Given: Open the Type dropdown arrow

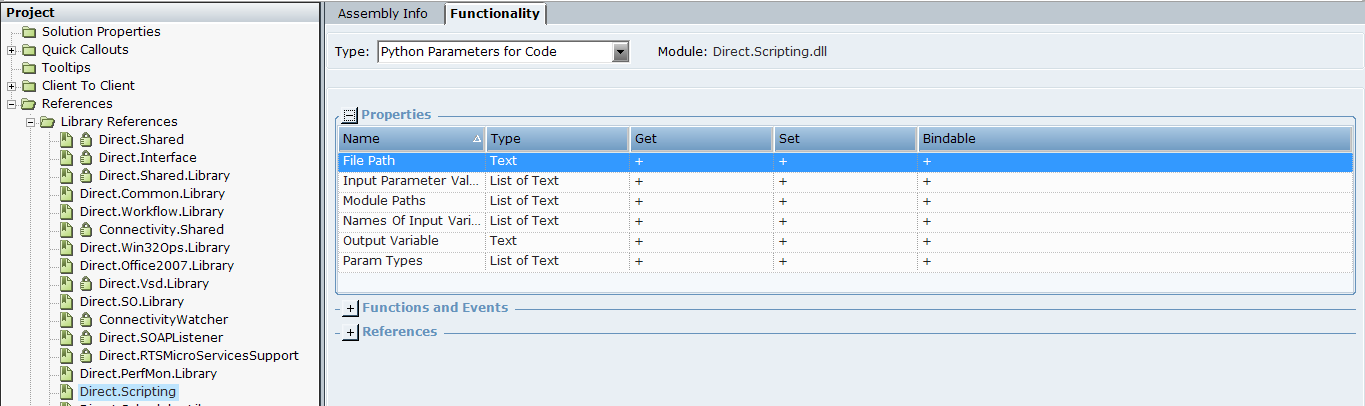Looking at the screenshot, I should tap(620, 52).
